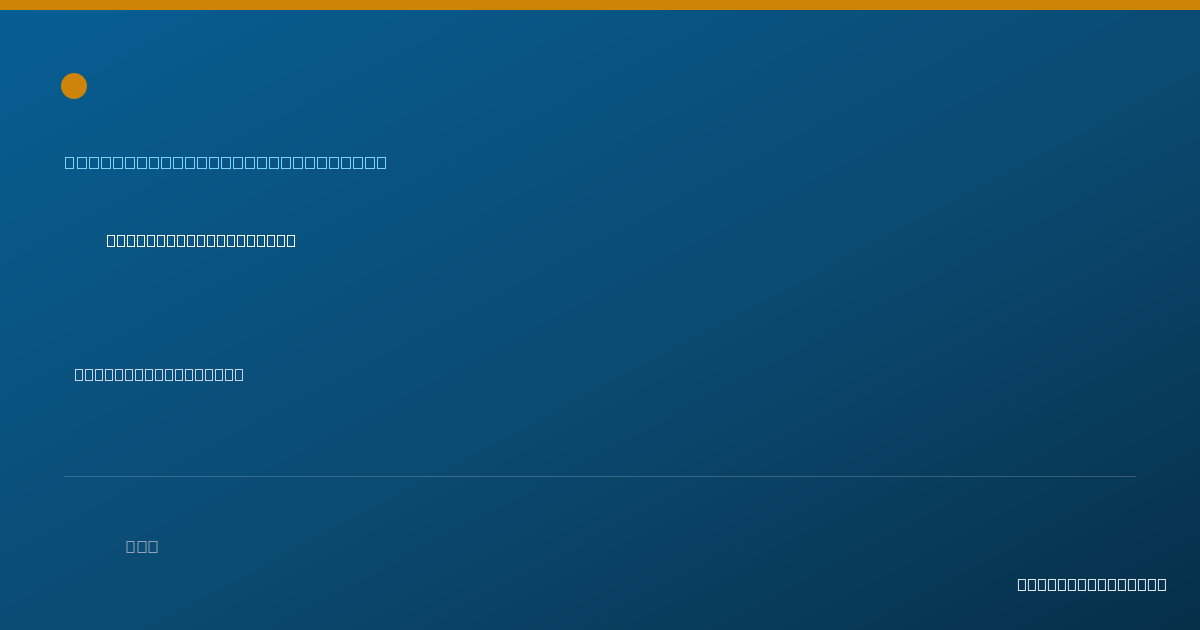
Task: Click the orange bar along the top edge
Action: click(600, 5)
